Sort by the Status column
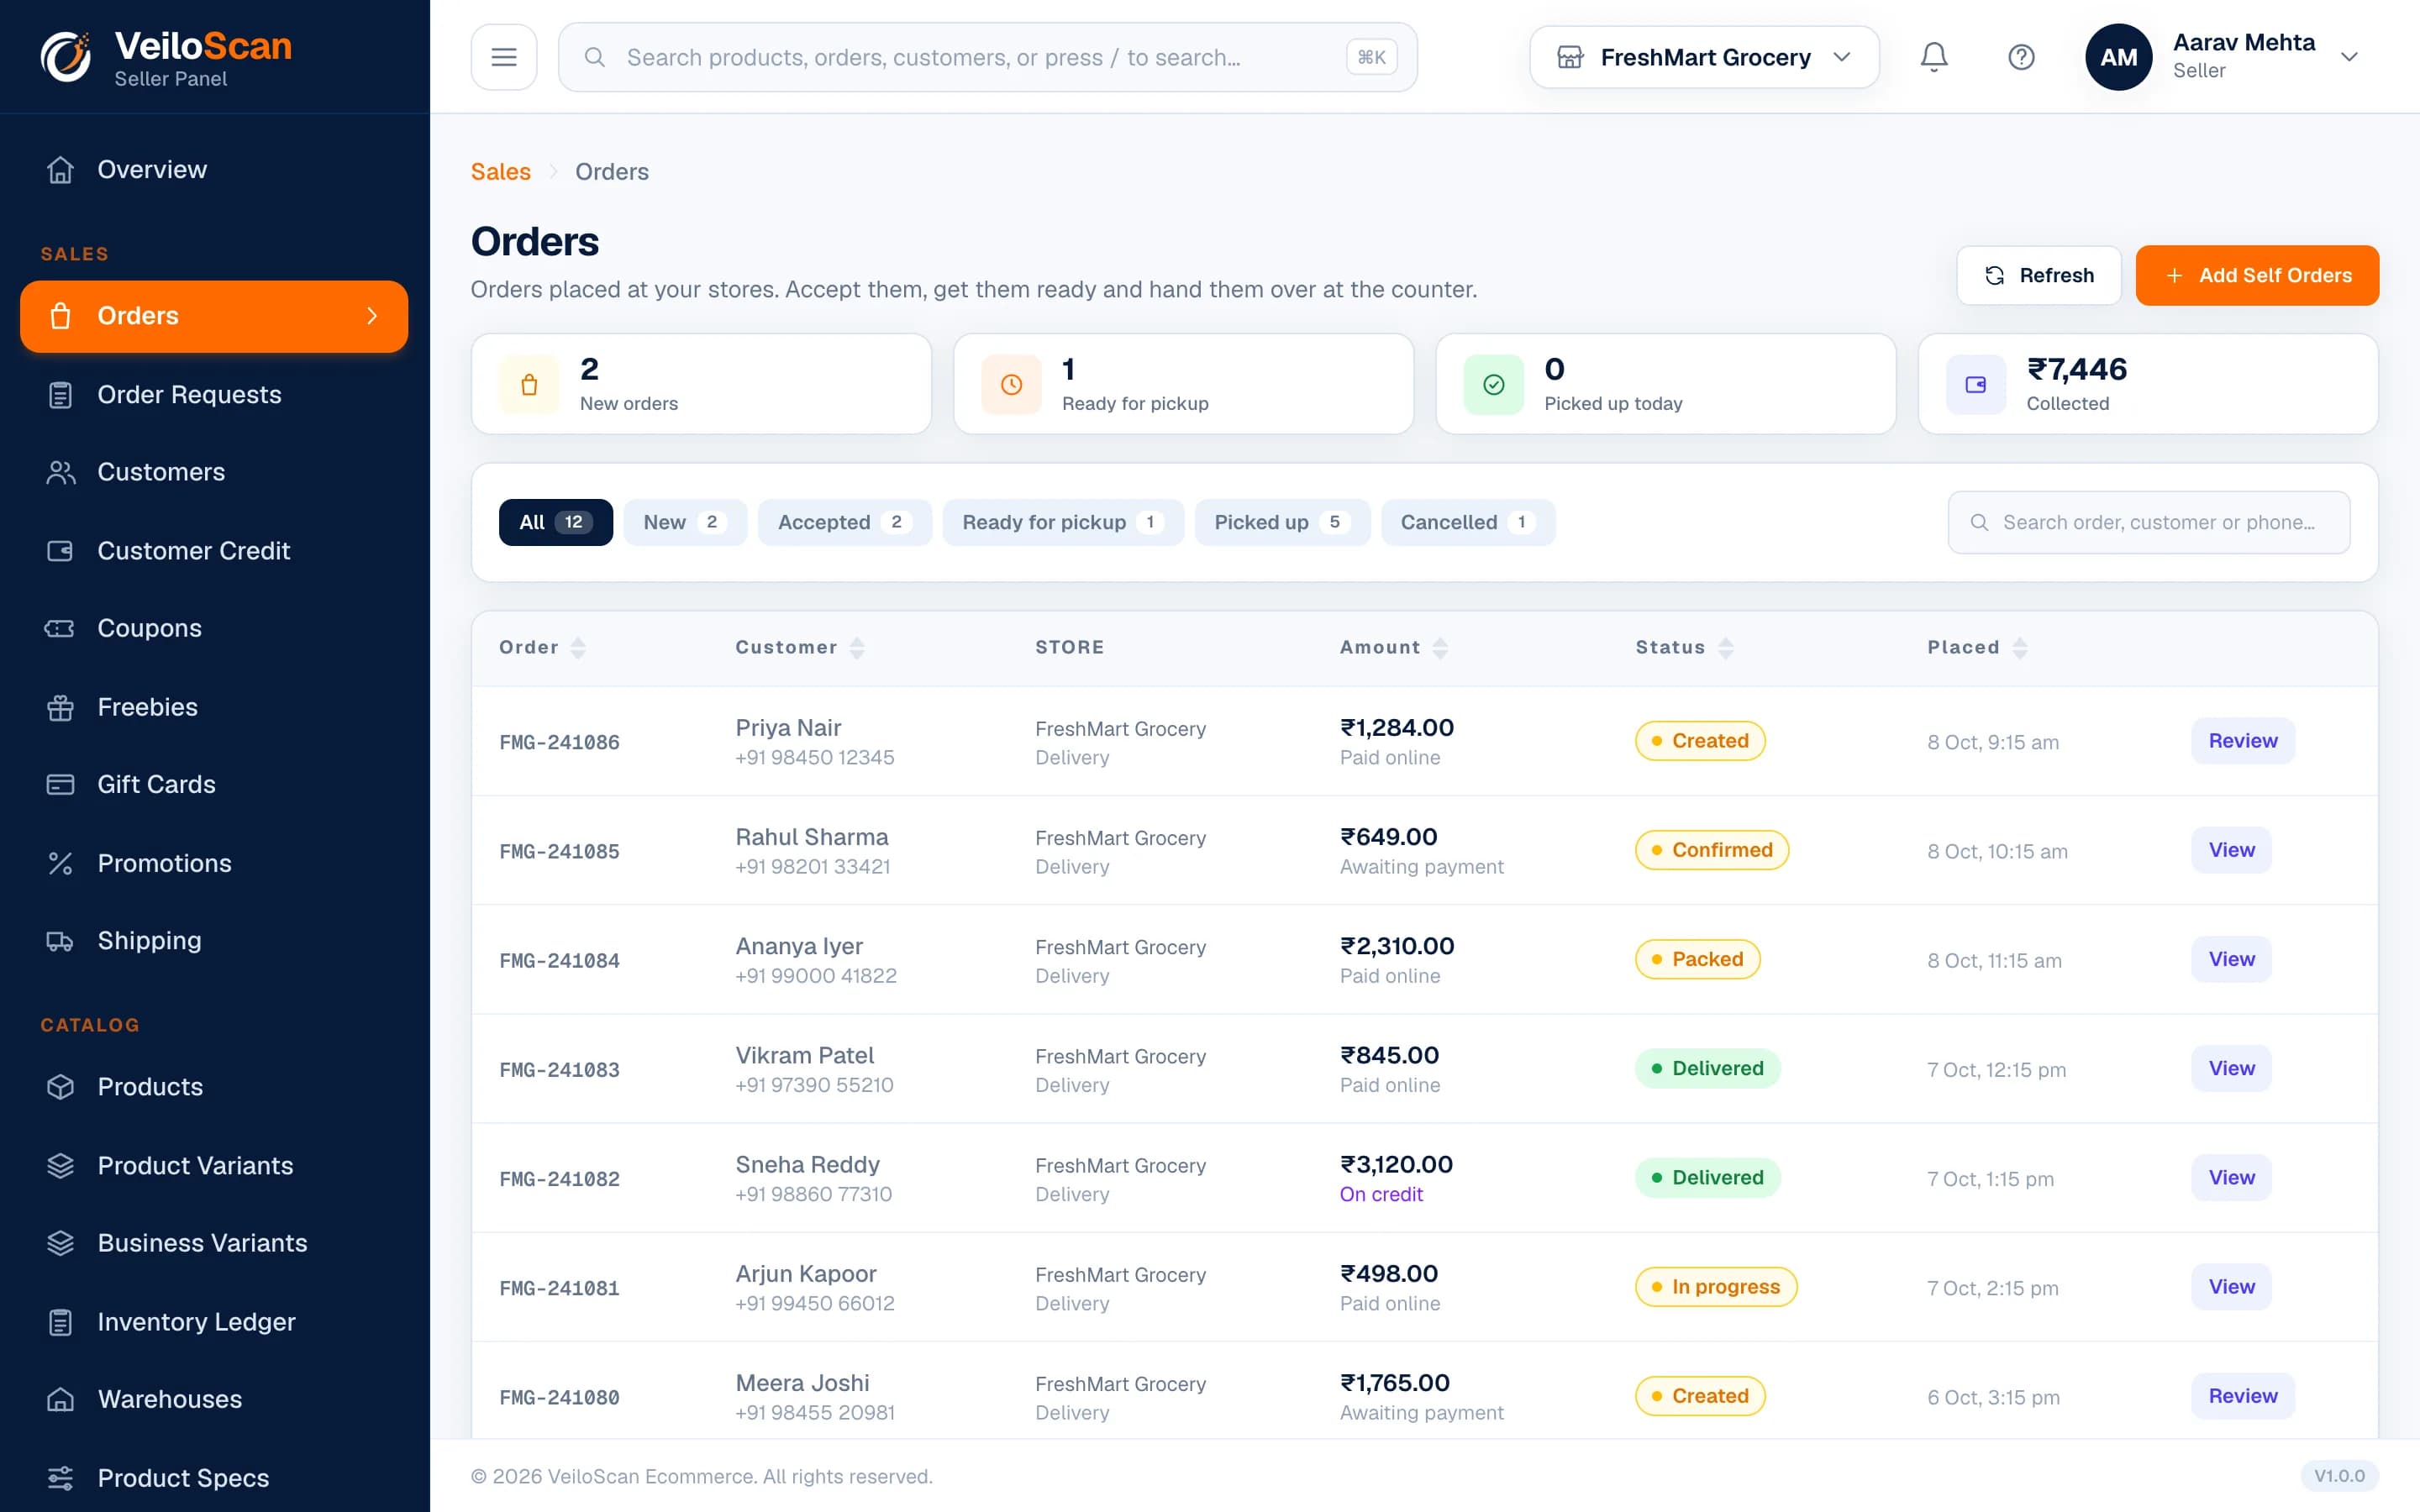Image resolution: width=2420 pixels, height=1512 pixels. (1684, 647)
